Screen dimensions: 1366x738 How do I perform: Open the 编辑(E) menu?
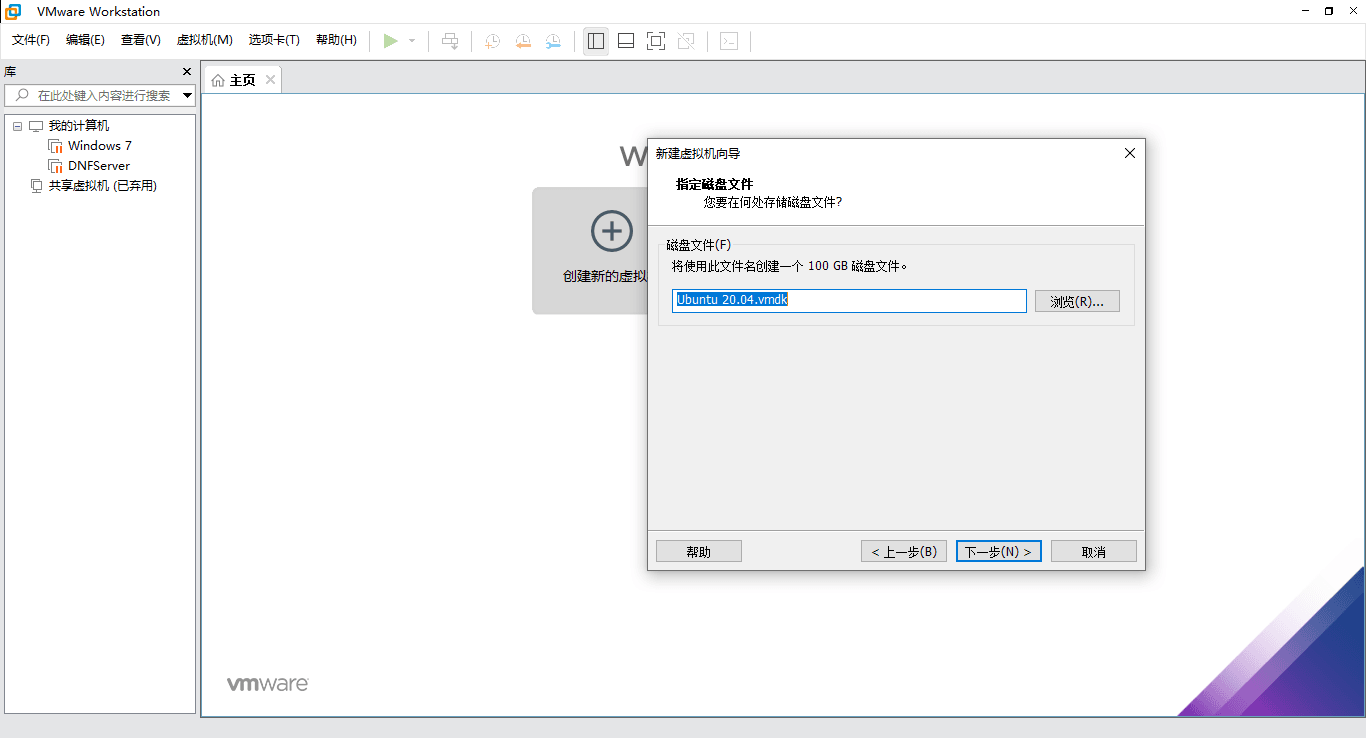[x=85, y=40]
